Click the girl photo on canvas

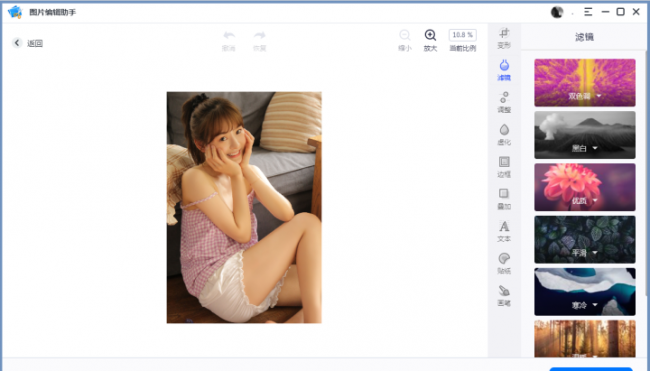(x=244, y=207)
